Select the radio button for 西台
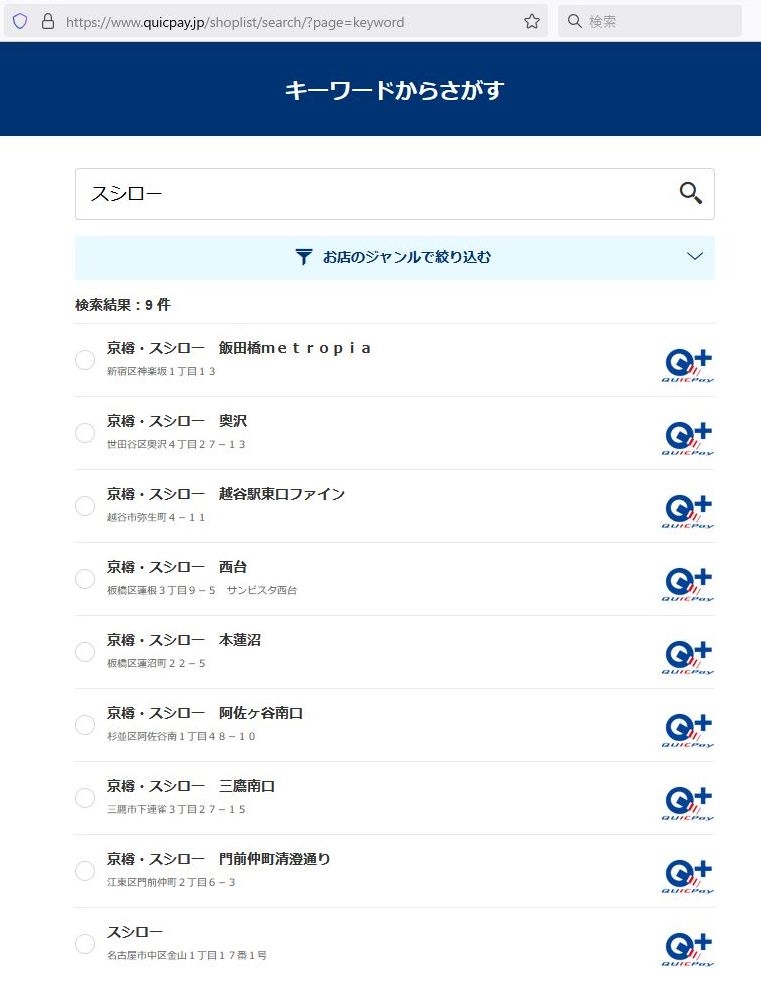 [x=85, y=578]
